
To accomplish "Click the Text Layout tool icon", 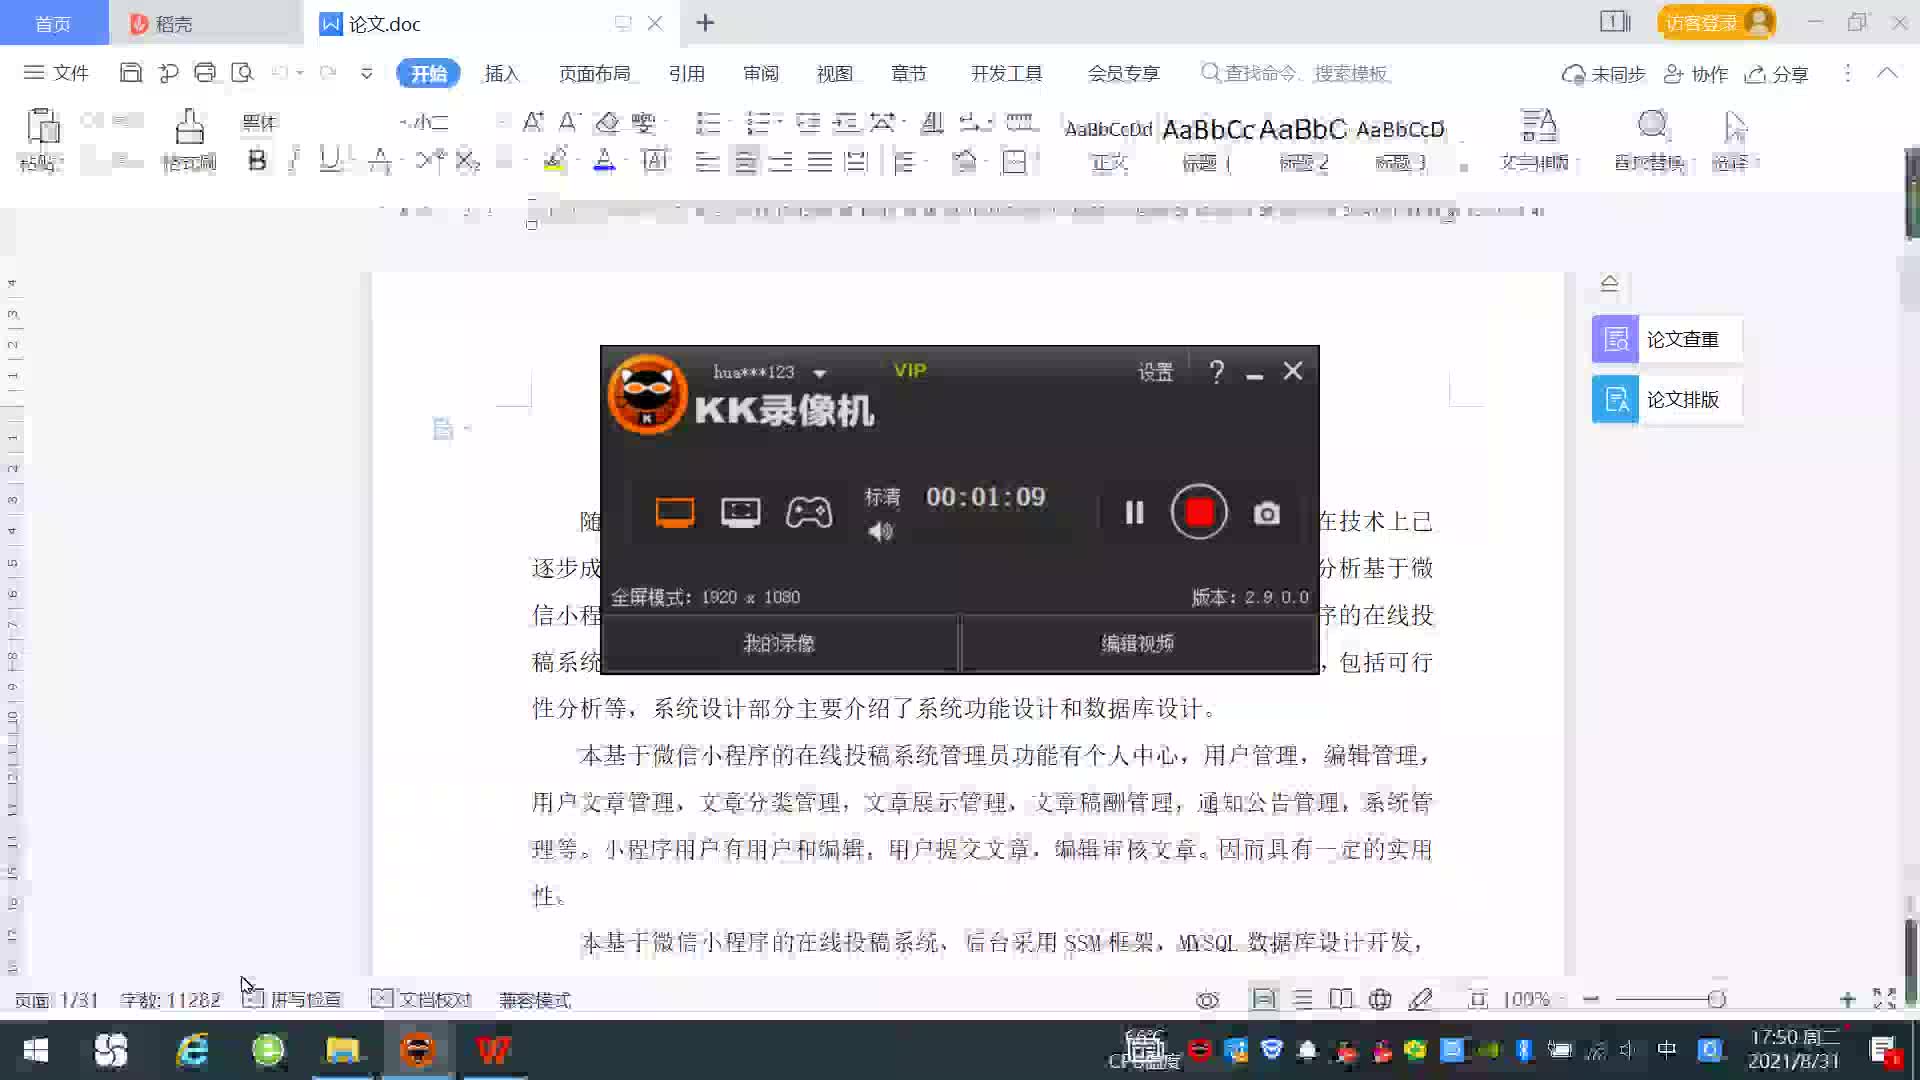I will pyautogui.click(x=1538, y=126).
